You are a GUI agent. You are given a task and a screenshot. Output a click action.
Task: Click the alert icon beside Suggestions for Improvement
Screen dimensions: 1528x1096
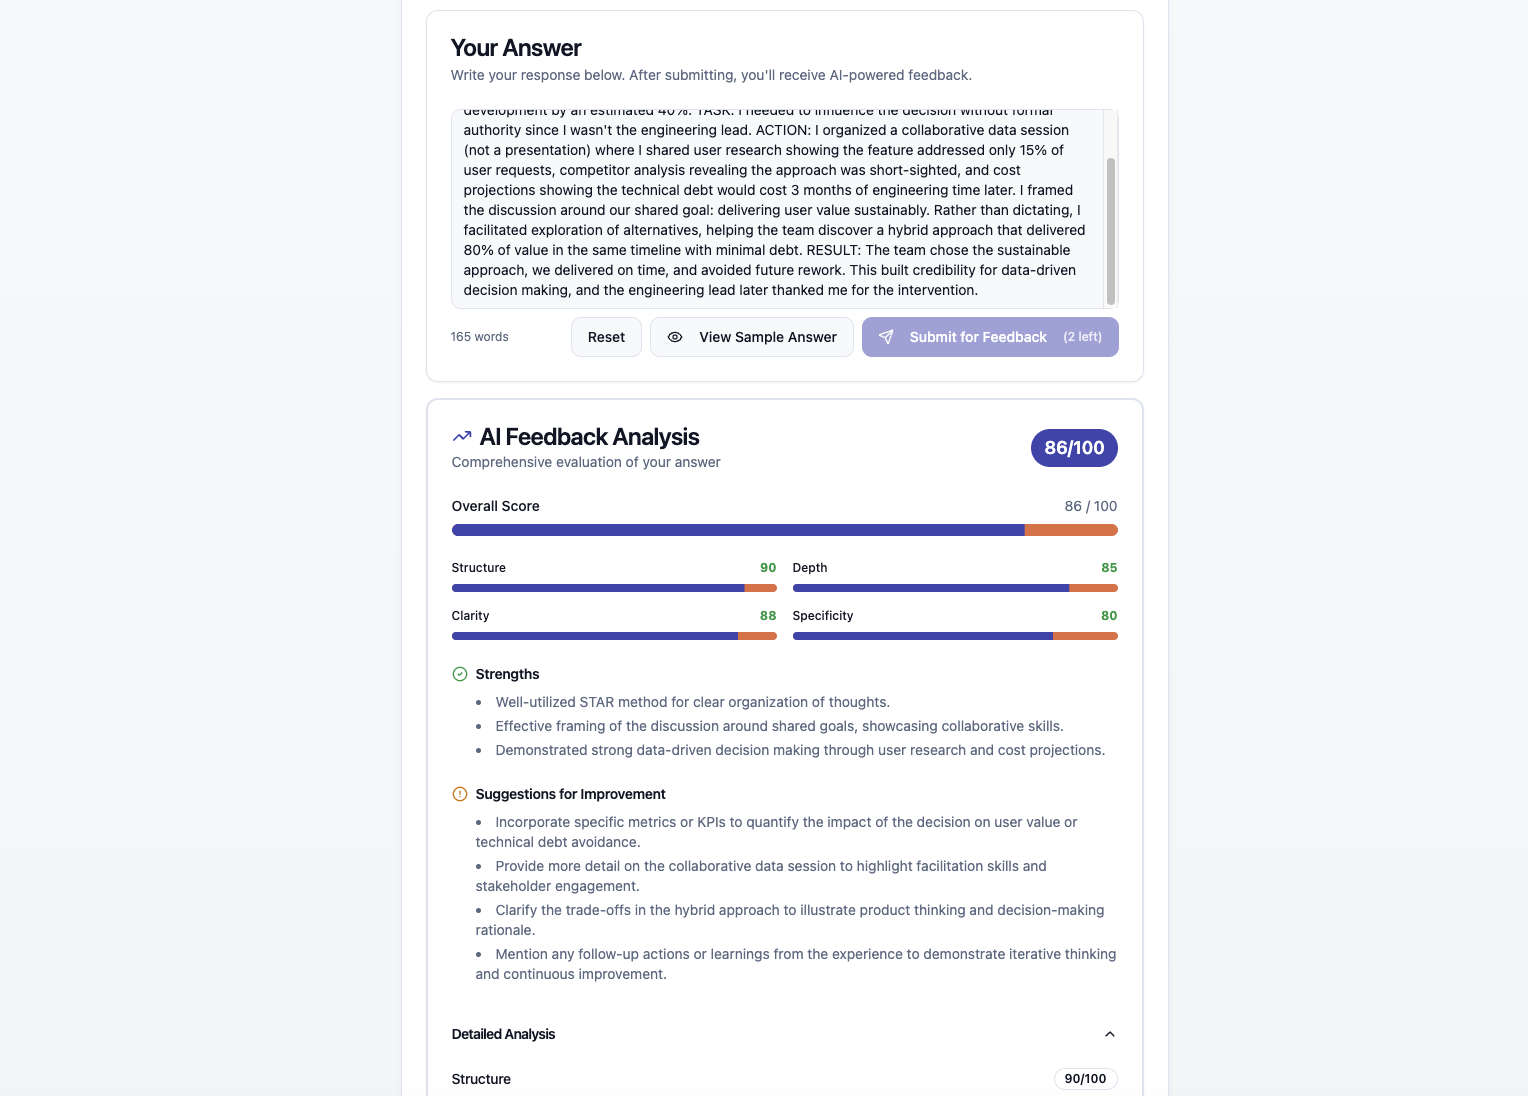tap(460, 794)
